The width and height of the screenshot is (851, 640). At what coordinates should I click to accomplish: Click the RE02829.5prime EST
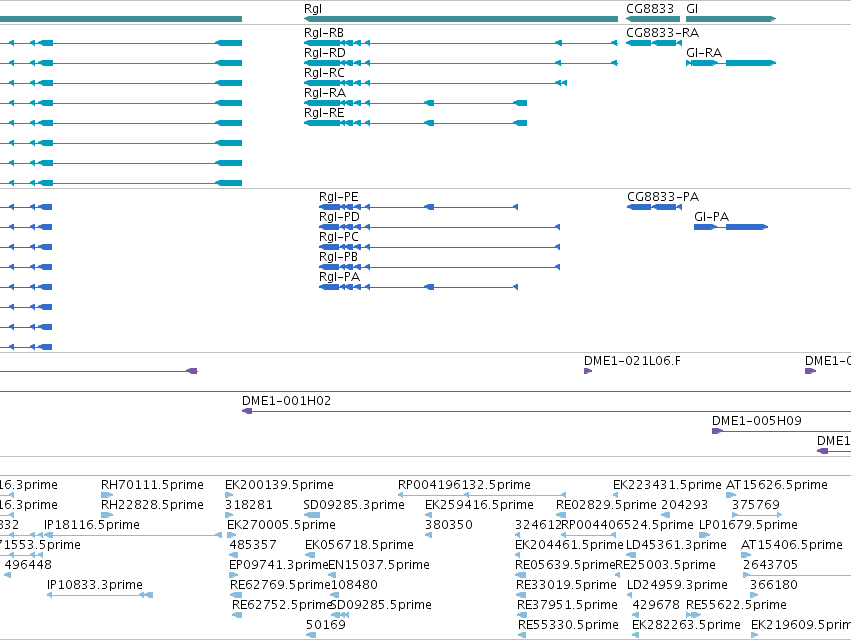coord(561,515)
